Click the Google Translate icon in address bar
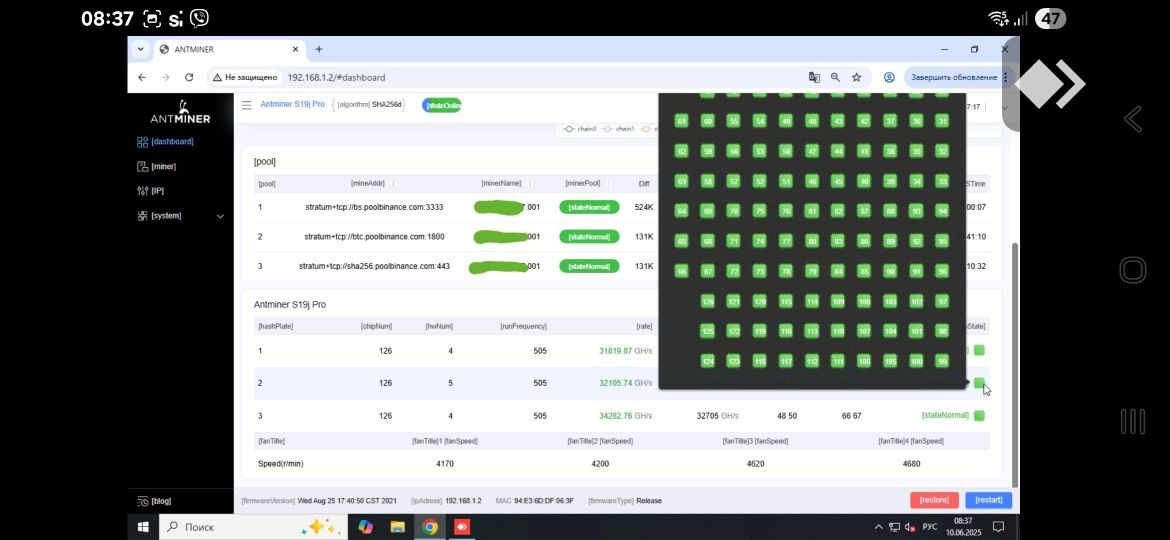This screenshot has height=540, width=1170. click(814, 77)
